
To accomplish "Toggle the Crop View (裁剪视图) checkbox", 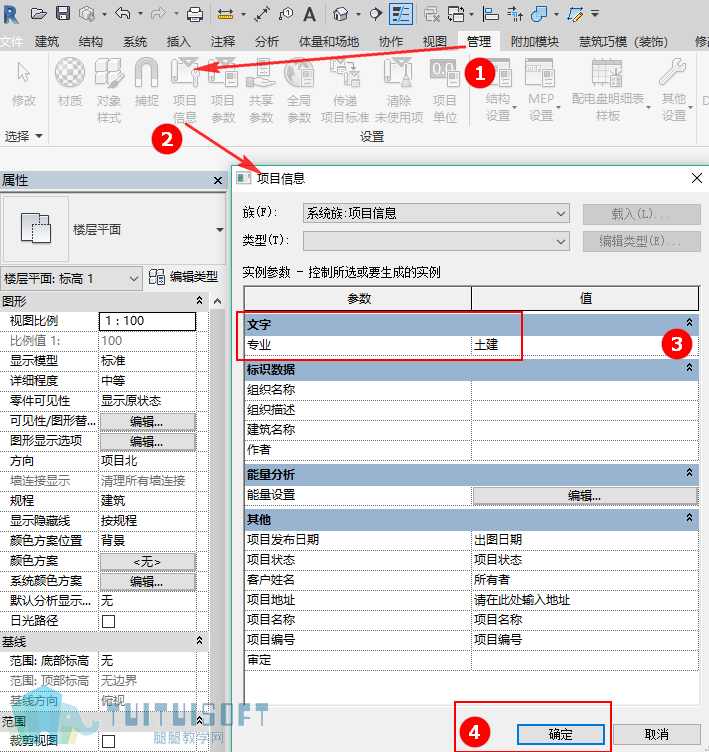I will click(x=108, y=741).
